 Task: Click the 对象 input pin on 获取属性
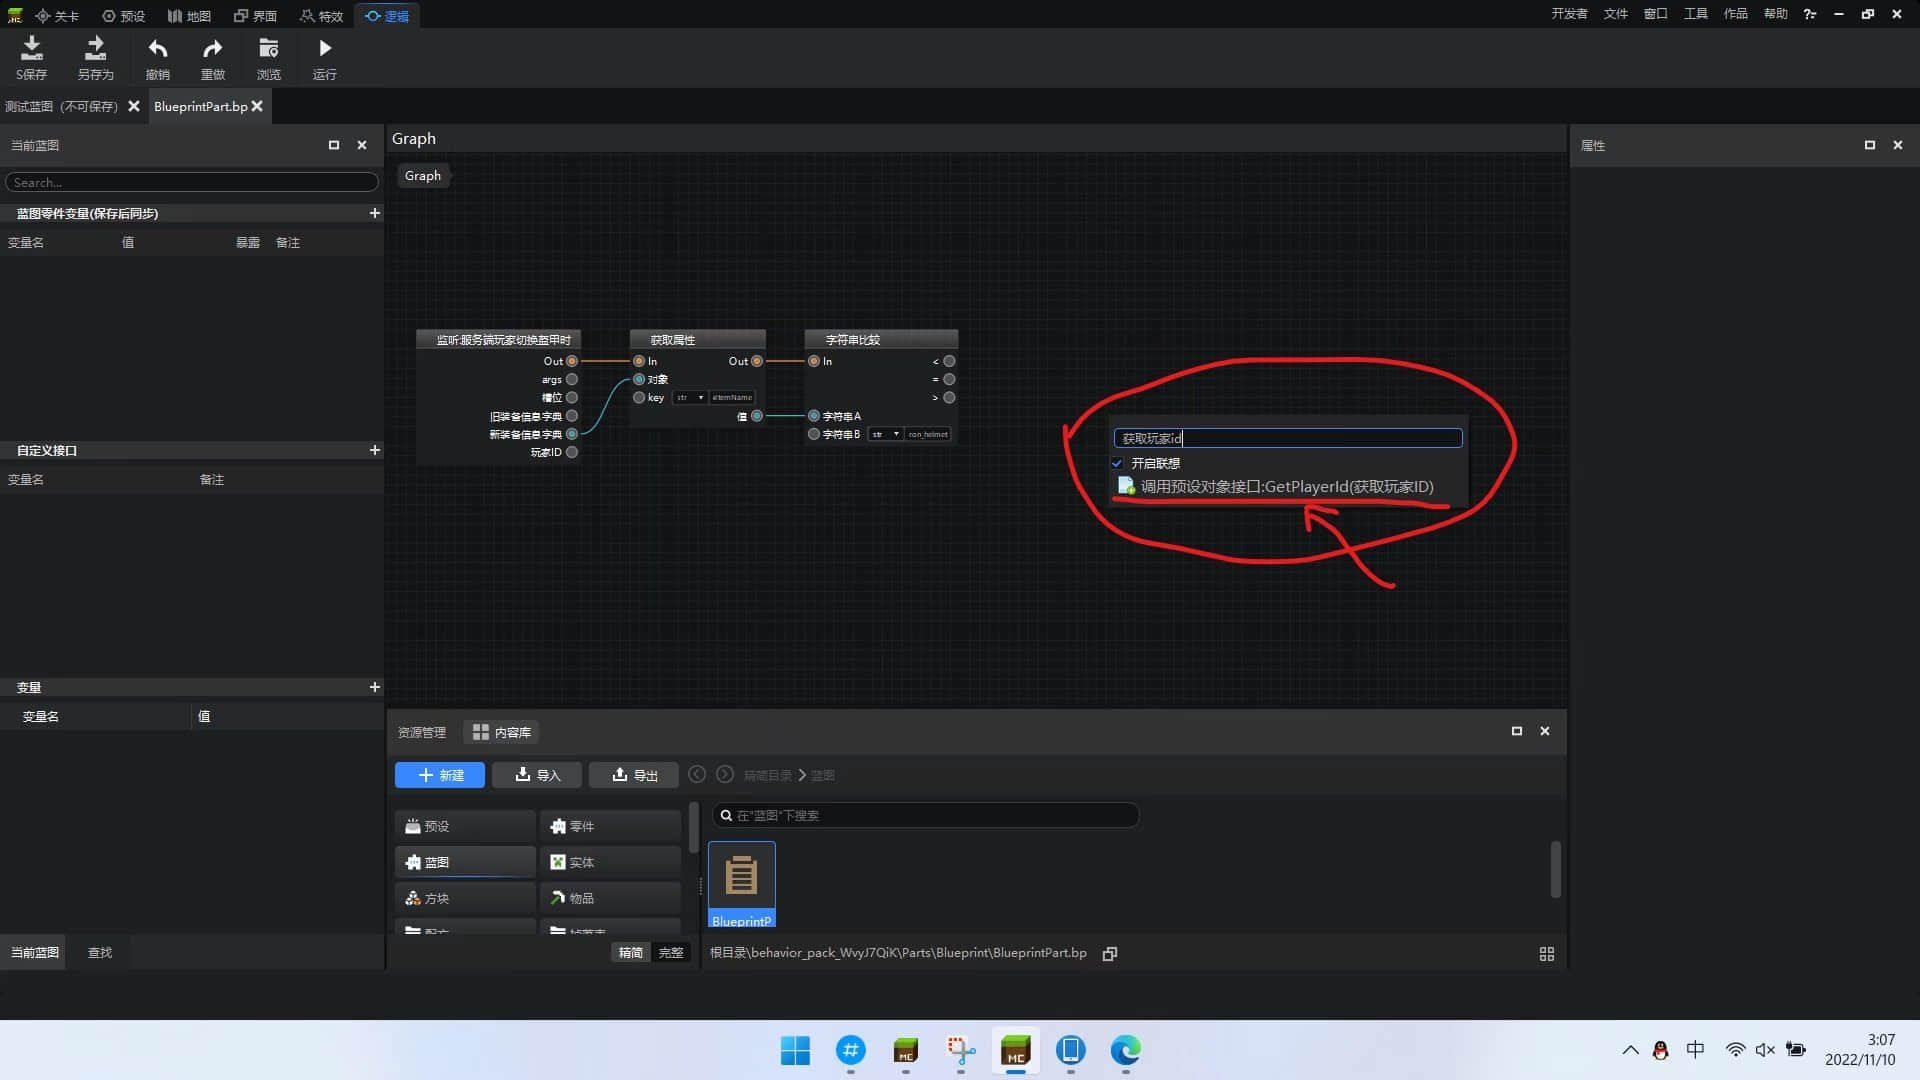pyautogui.click(x=639, y=379)
